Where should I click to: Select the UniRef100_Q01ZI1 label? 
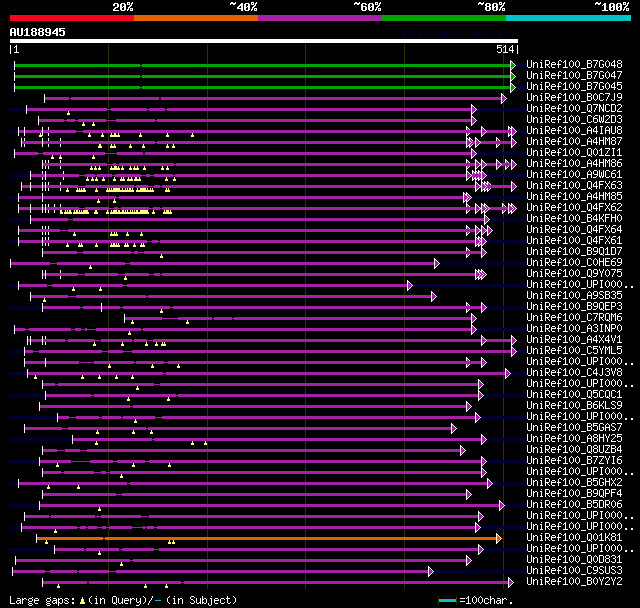tap(574, 153)
